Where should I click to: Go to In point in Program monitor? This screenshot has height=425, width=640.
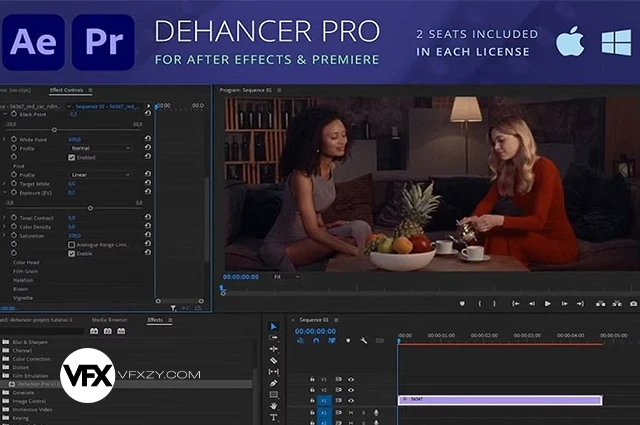516,304
